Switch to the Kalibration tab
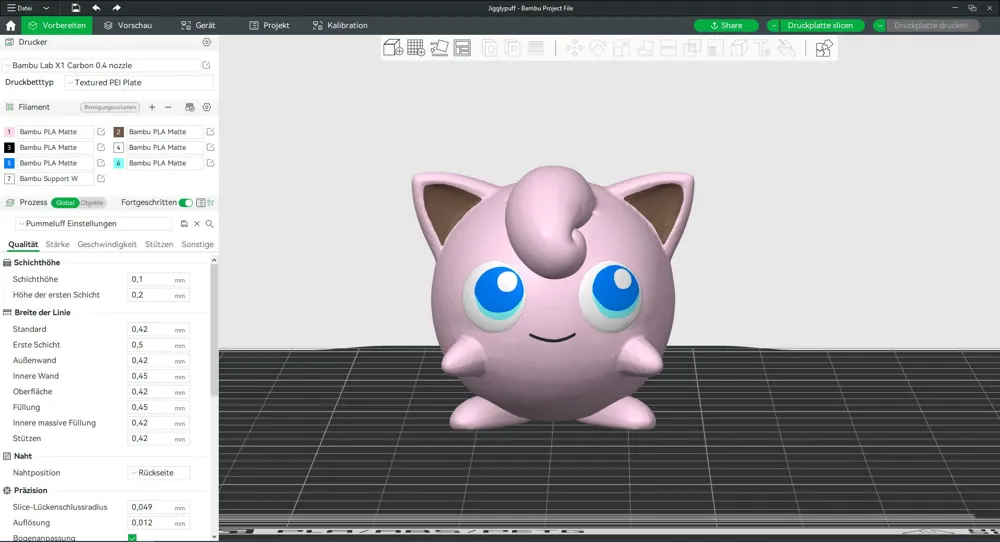This screenshot has height=542, width=1000. coord(340,26)
